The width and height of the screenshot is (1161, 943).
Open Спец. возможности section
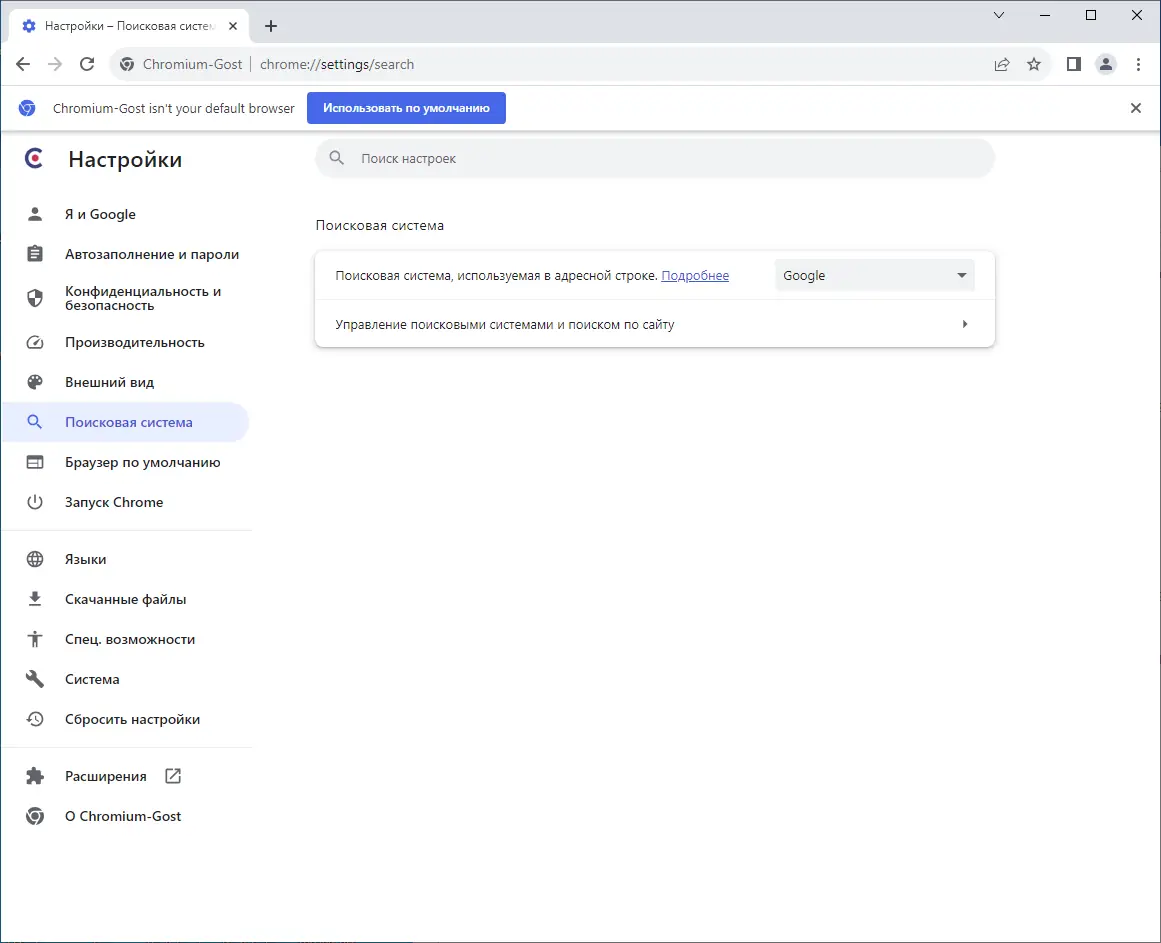click(x=126, y=639)
